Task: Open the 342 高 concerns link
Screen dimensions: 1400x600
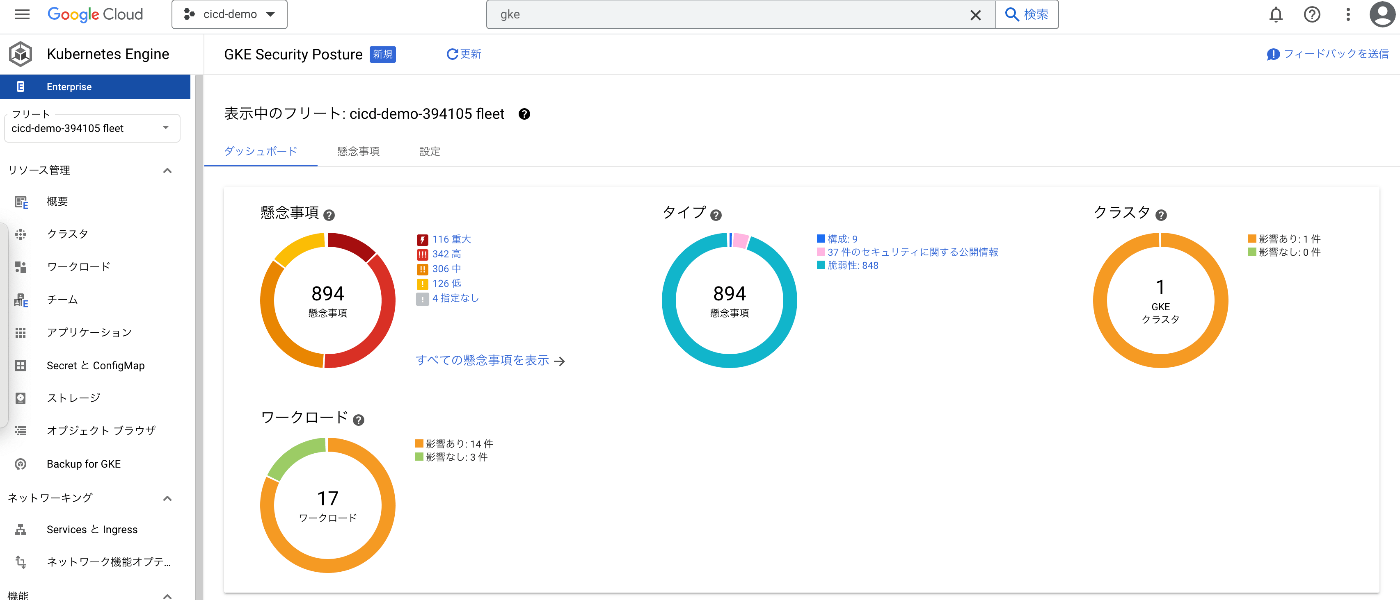Action: (446, 254)
